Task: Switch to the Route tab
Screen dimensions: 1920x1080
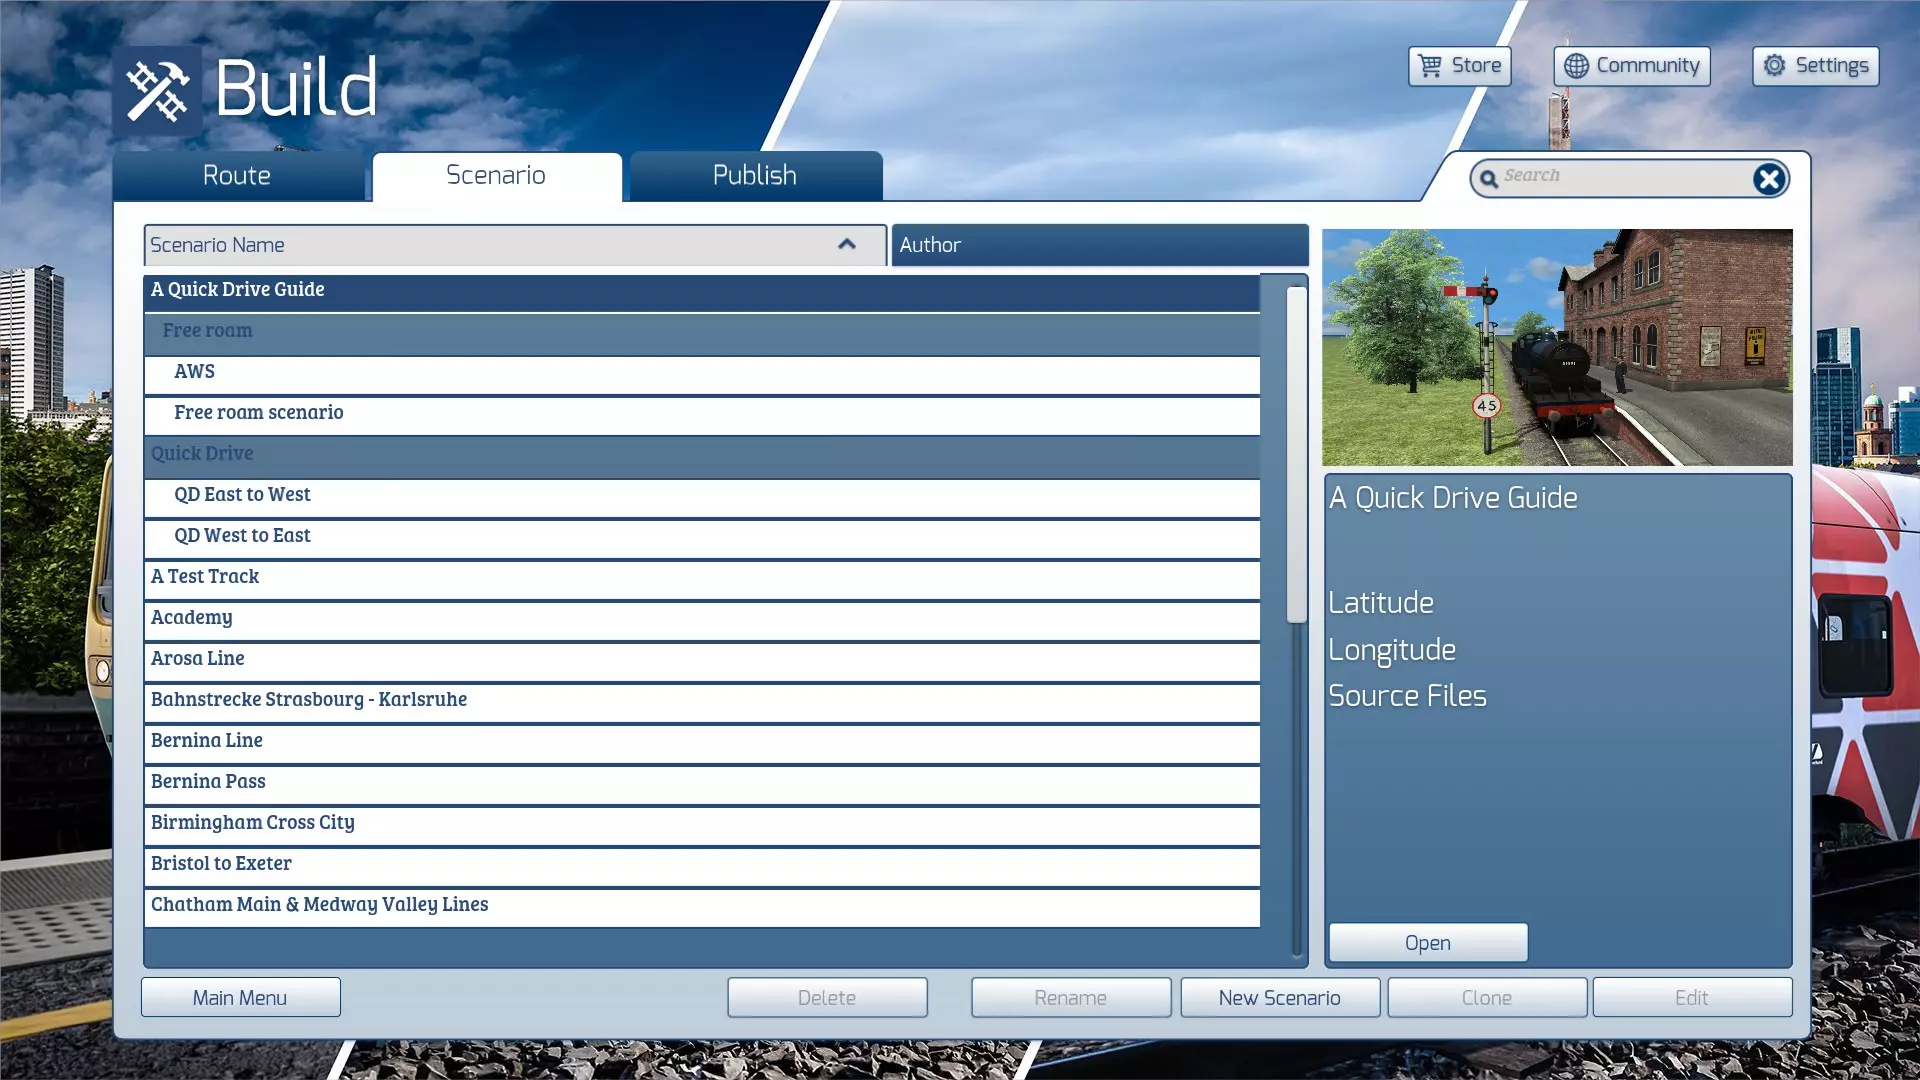Action: click(x=237, y=176)
